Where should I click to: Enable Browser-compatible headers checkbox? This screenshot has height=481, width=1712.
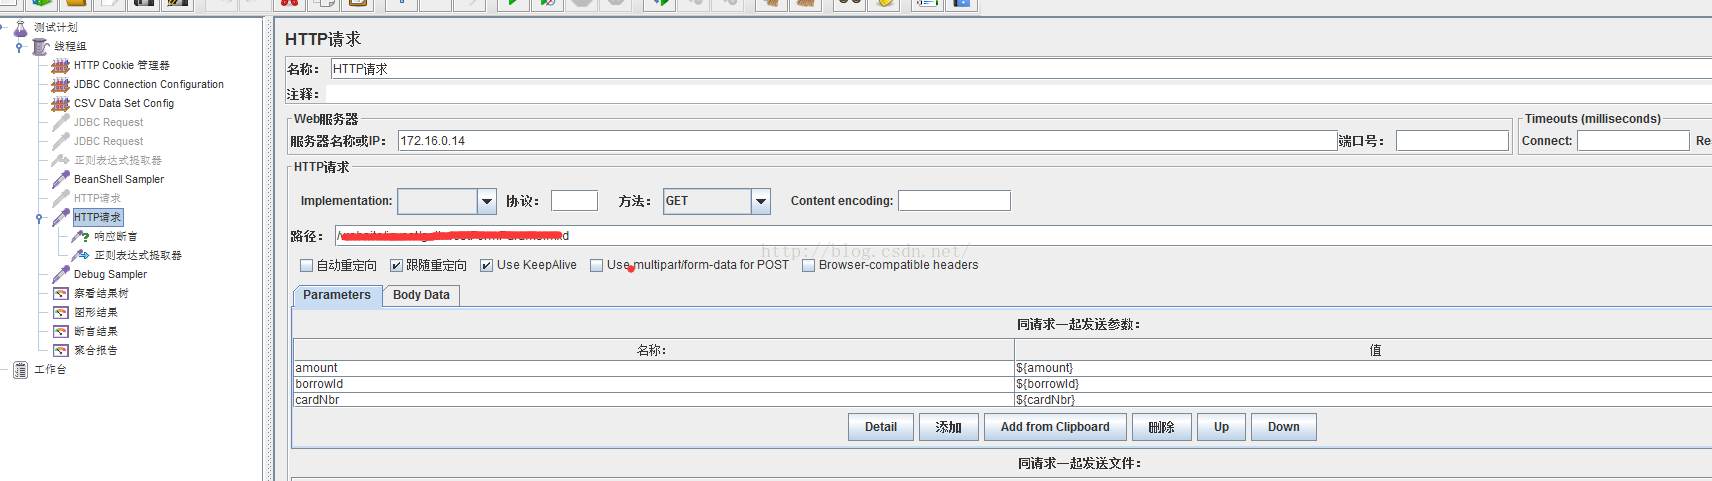808,265
